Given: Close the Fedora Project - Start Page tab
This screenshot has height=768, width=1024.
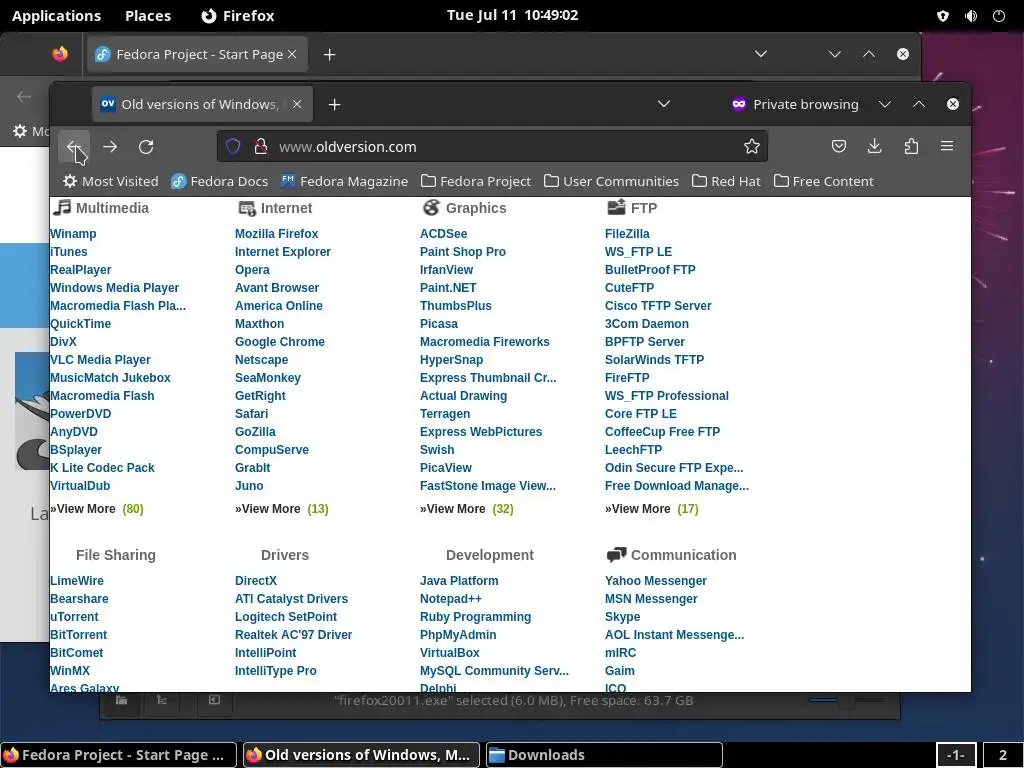Looking at the screenshot, I should point(292,54).
